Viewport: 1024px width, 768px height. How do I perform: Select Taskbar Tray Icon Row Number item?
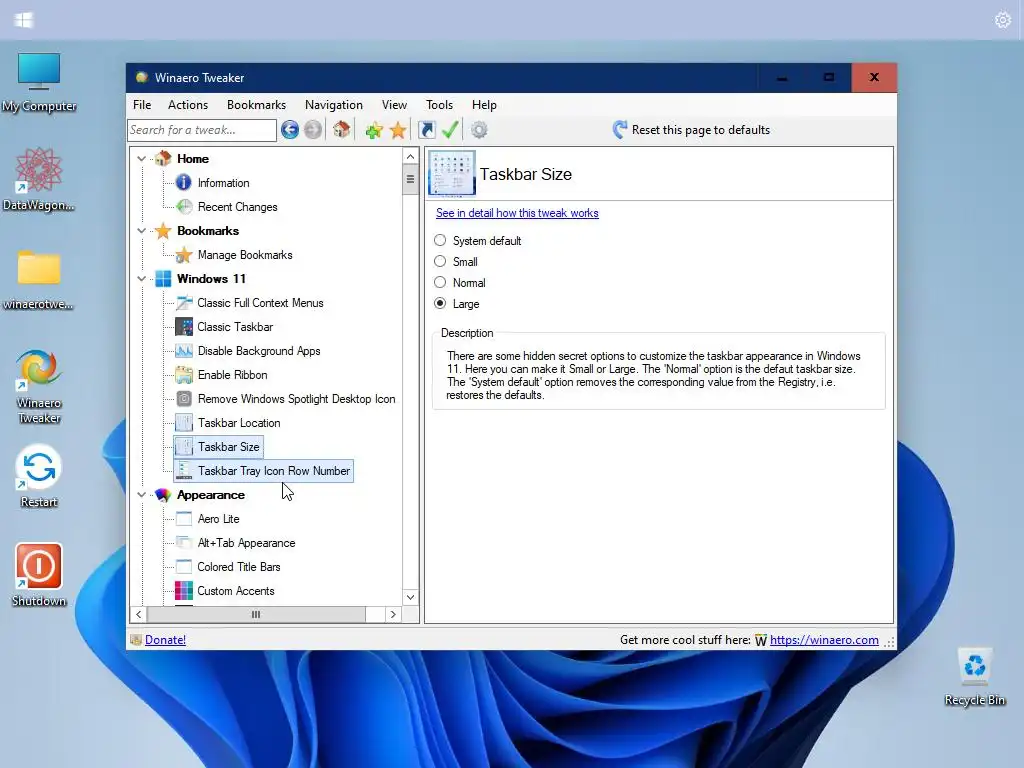[x=264, y=471]
